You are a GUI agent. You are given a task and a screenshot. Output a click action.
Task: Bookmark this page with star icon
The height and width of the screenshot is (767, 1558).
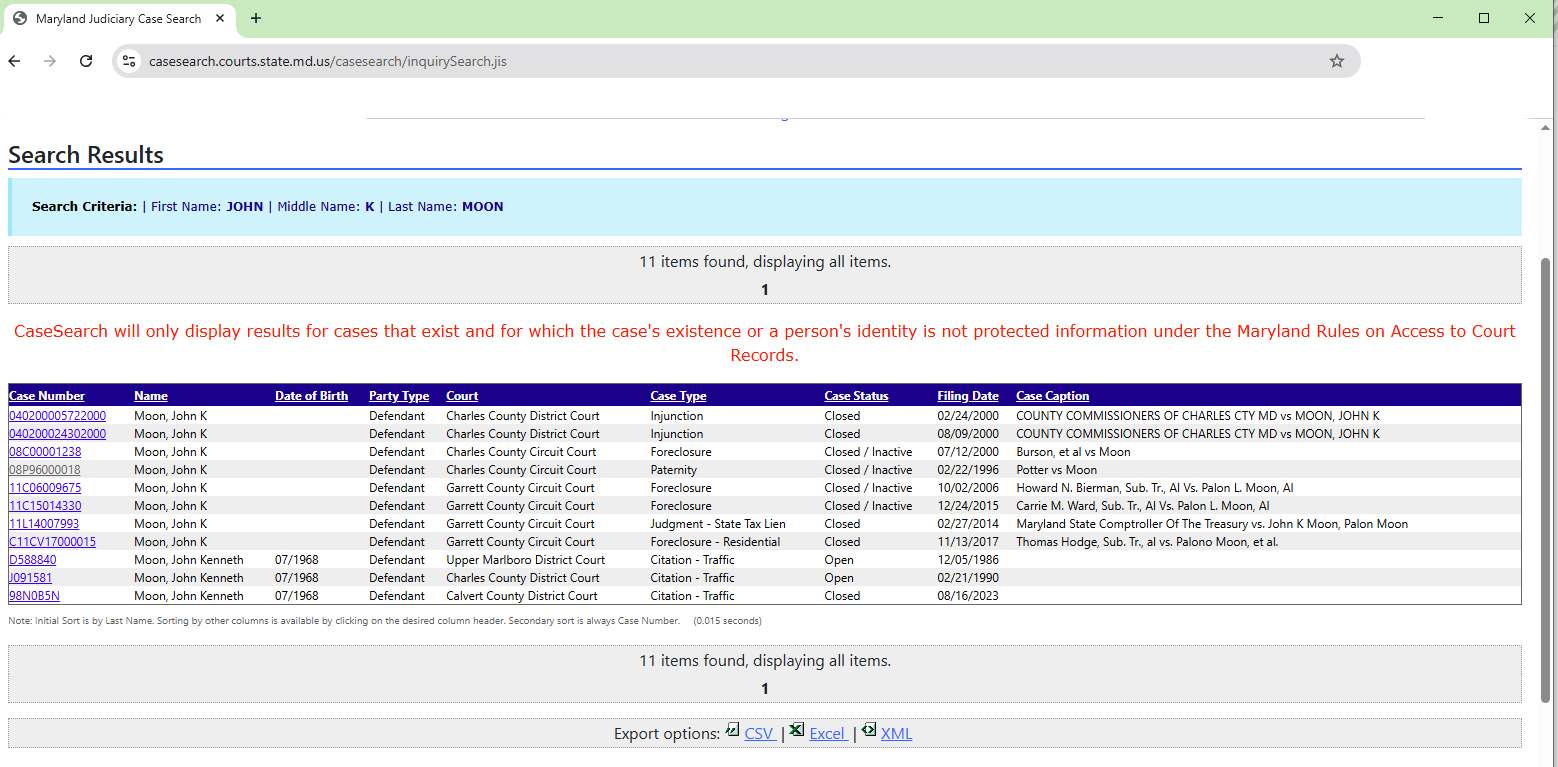click(1336, 61)
